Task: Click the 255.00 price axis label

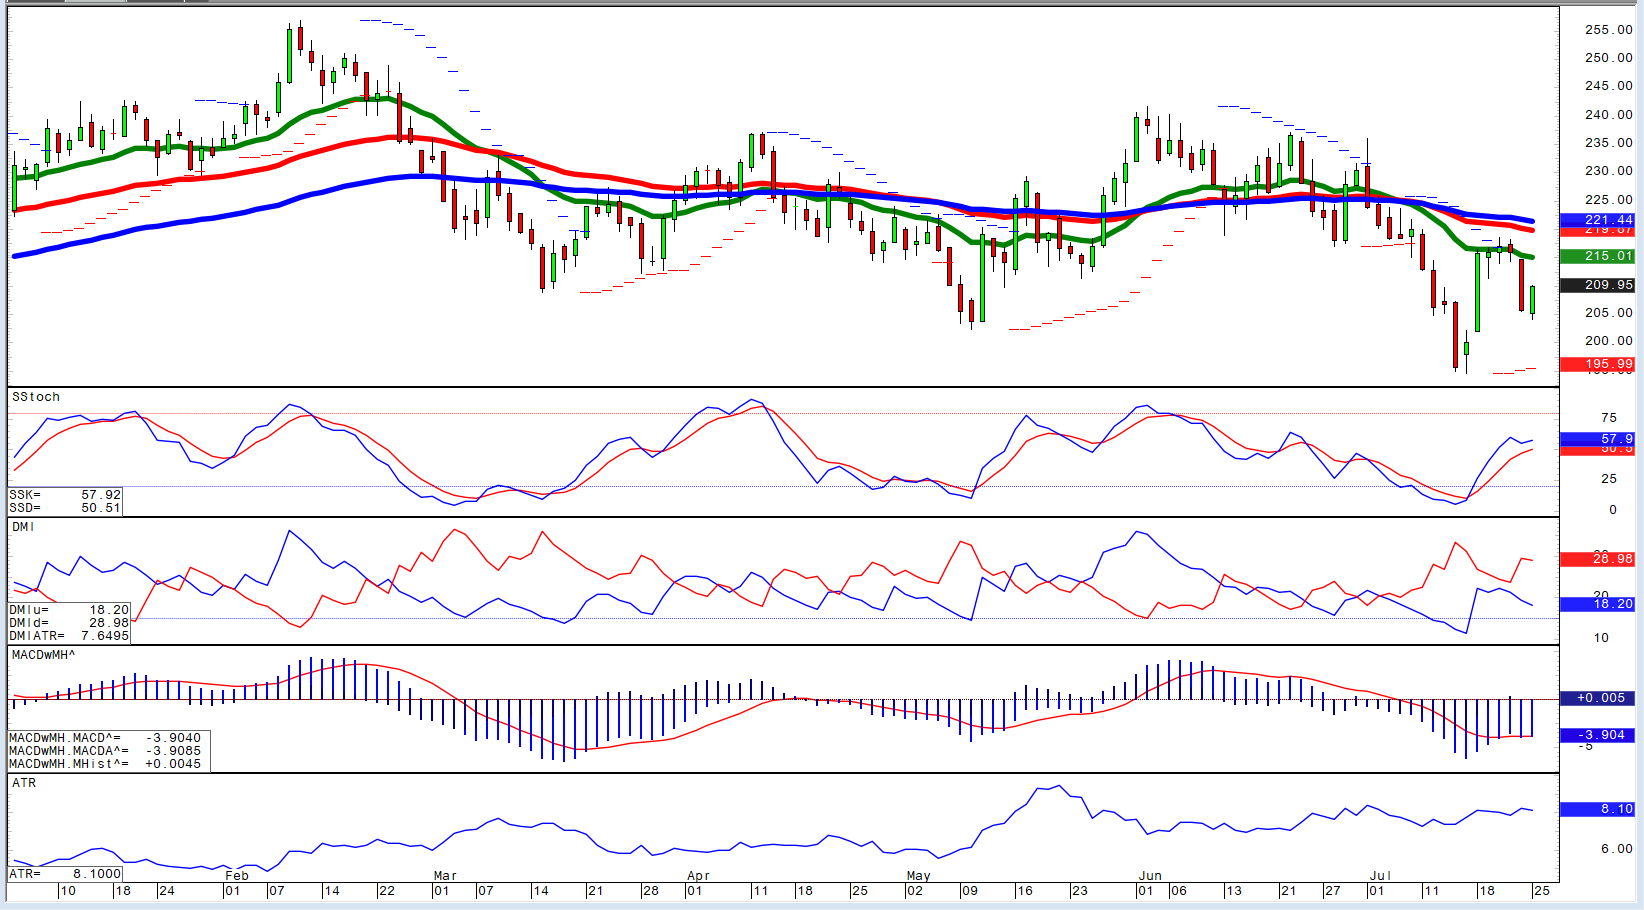Action: 1609,30
